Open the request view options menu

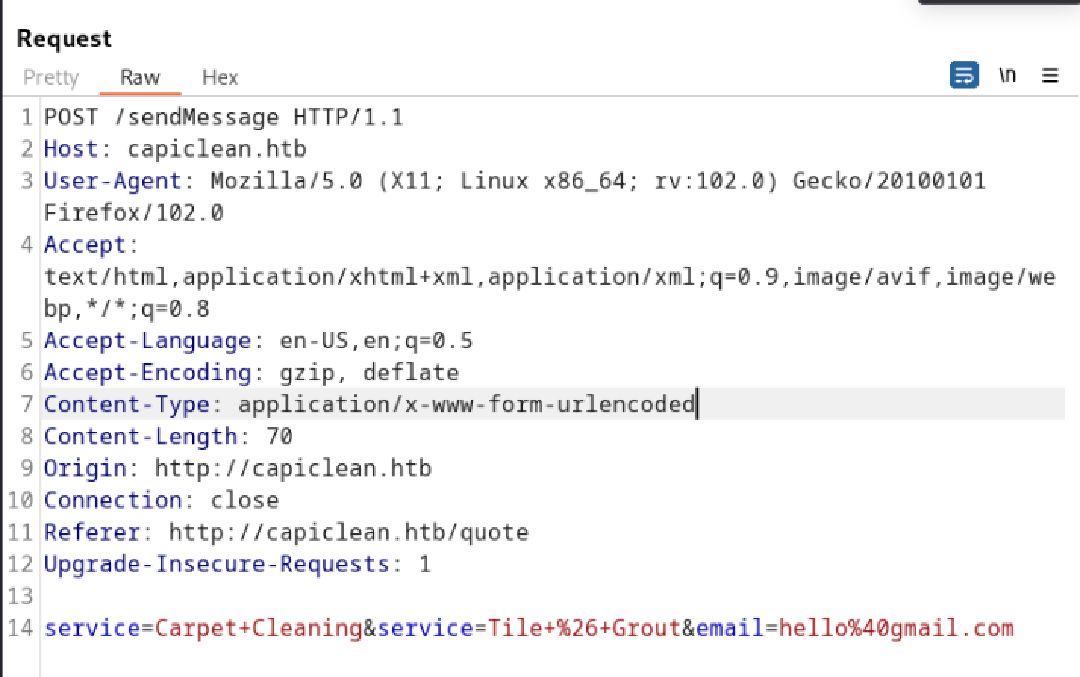pos(1049,75)
